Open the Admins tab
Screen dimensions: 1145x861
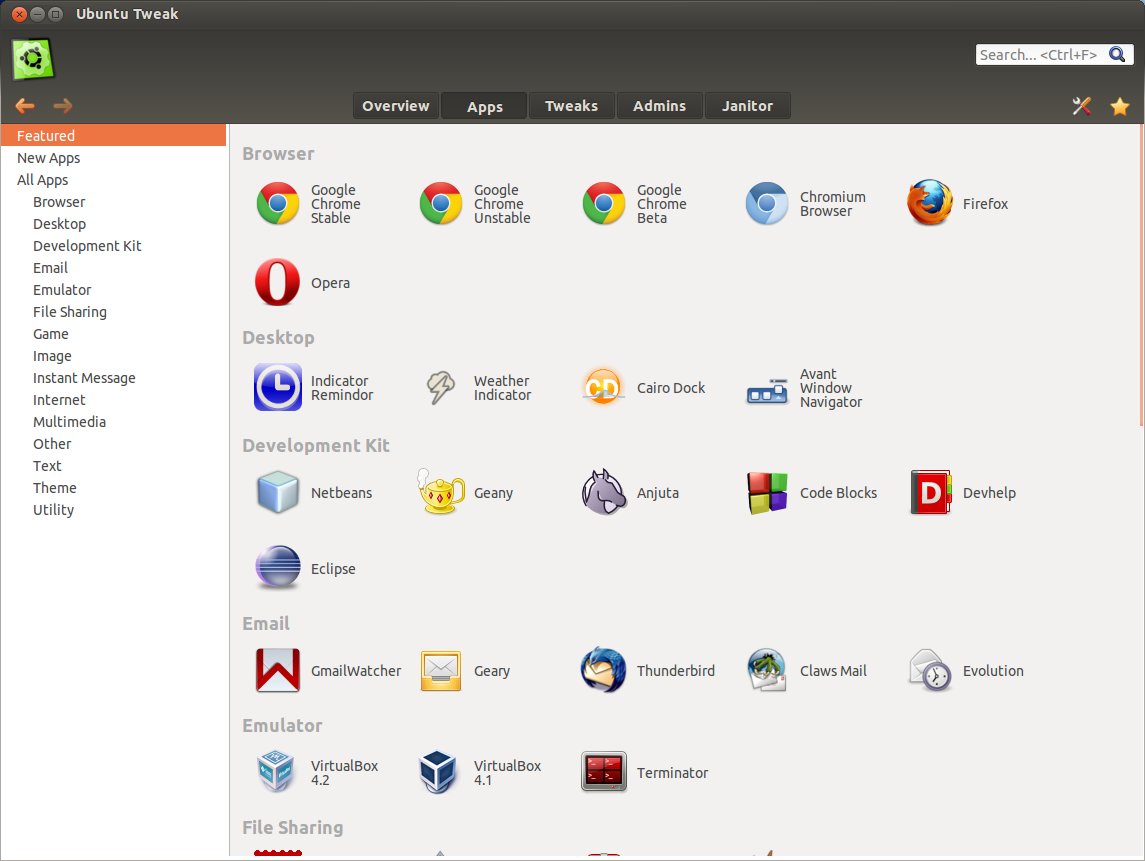click(x=659, y=105)
